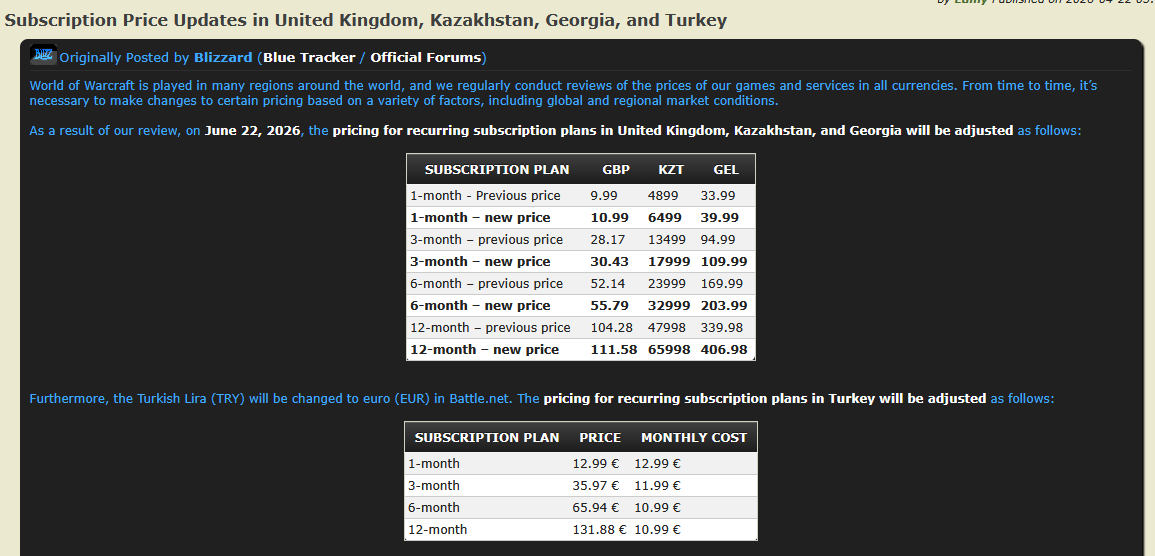The image size is (1155, 556).
Task: Select the '3-month – new price' row label
Action: click(x=480, y=262)
